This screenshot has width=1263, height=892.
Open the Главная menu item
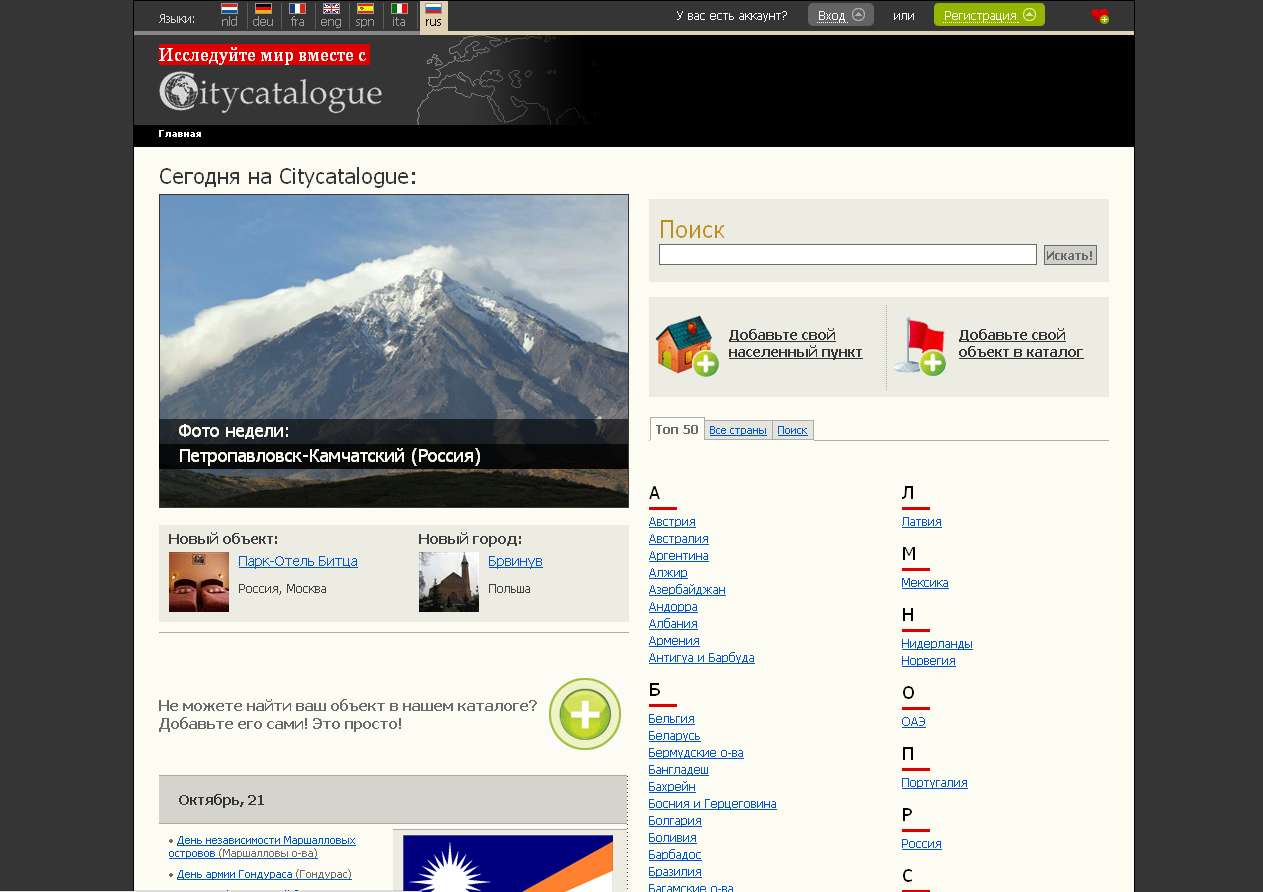(180, 134)
